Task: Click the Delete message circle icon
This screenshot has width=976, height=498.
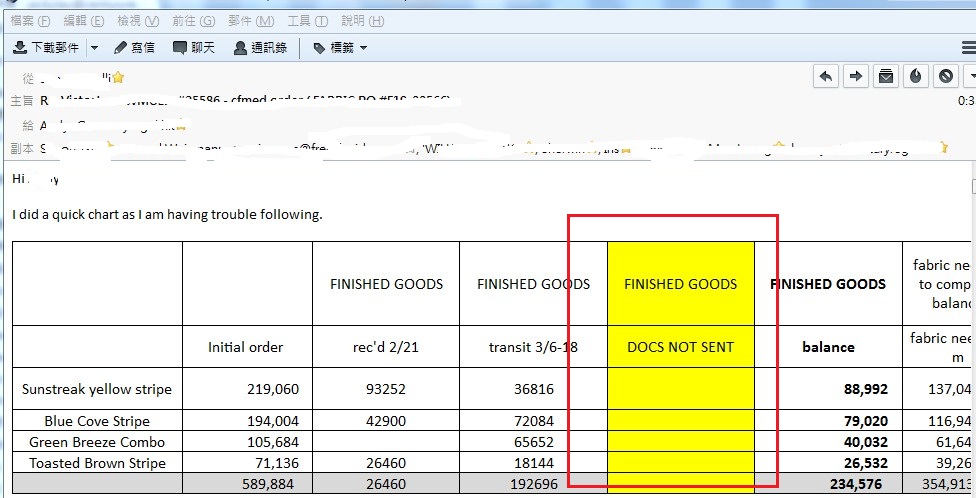Action: (946, 76)
